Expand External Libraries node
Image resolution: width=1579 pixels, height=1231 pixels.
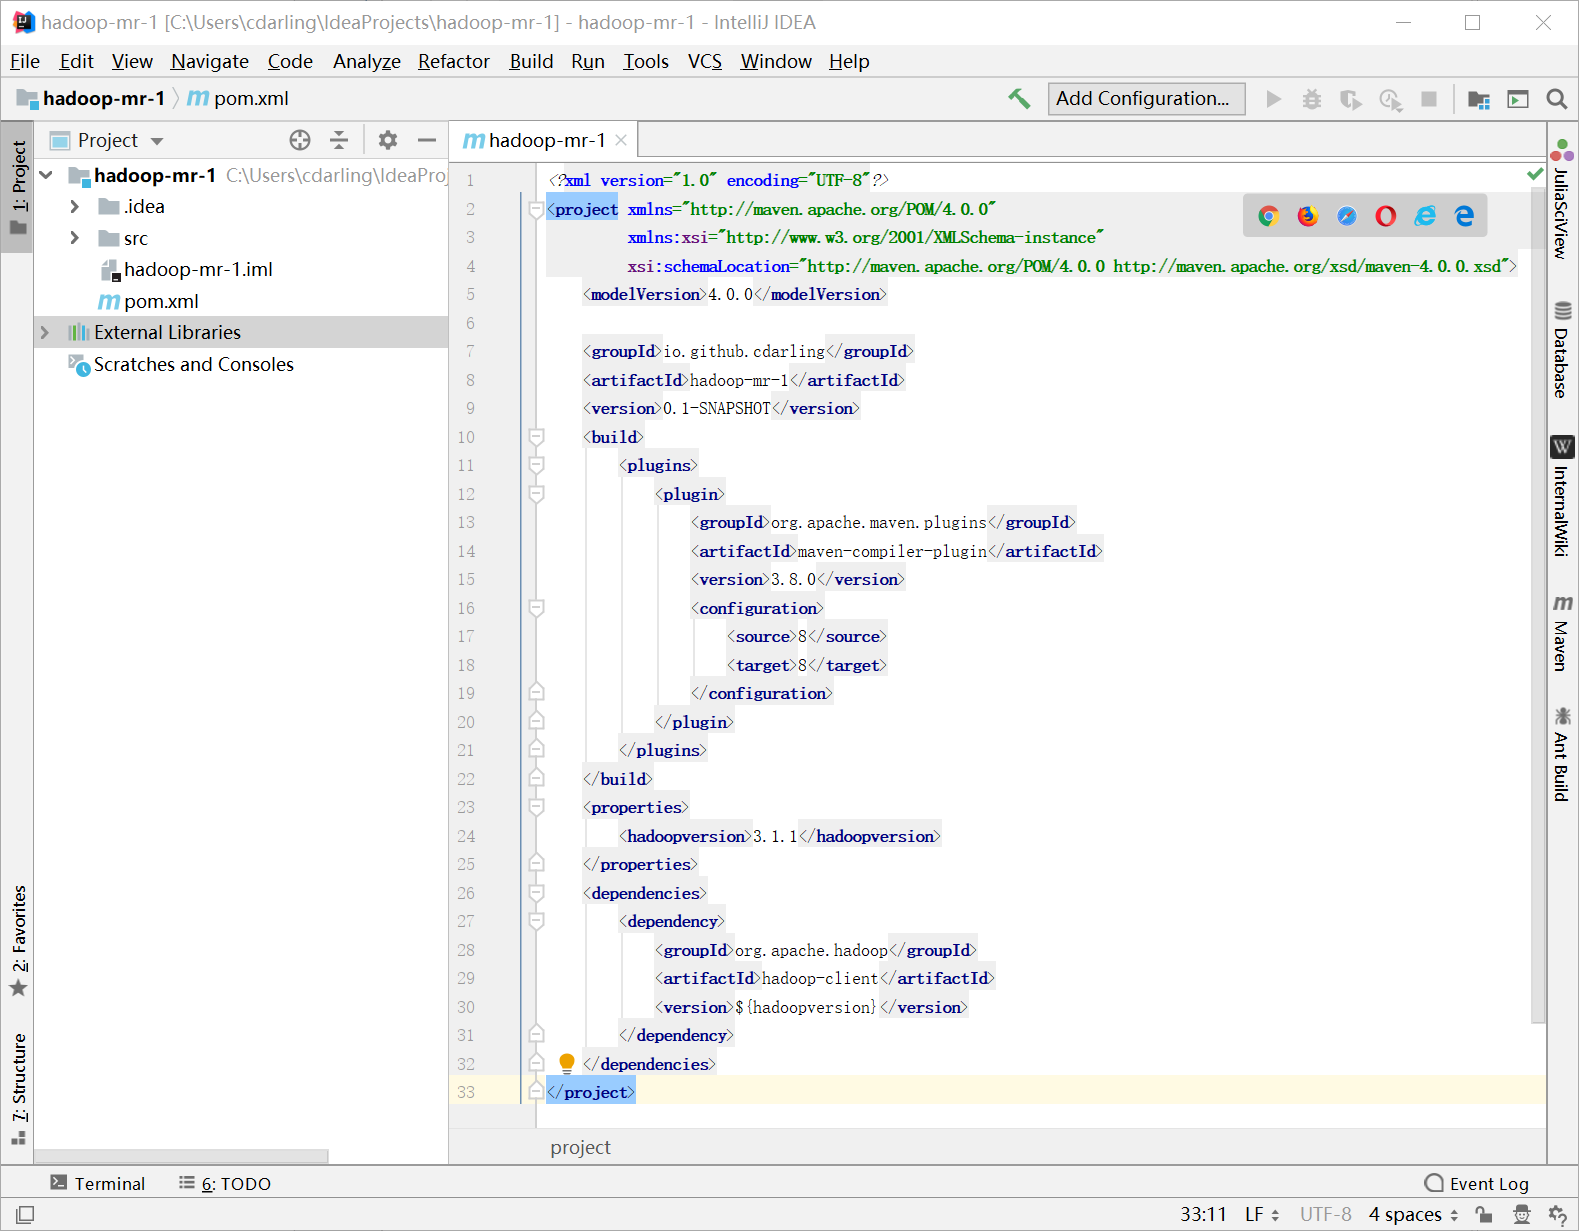45,332
